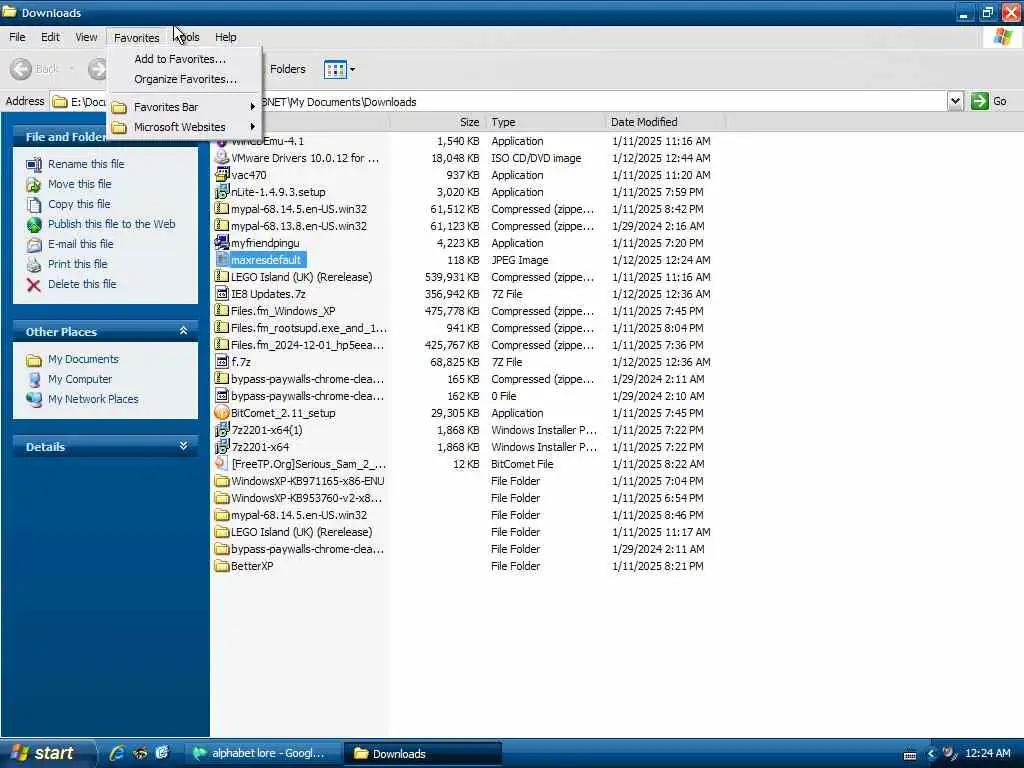1024x768 pixels.
Task: Open the address bar dropdown arrow
Action: (955, 101)
